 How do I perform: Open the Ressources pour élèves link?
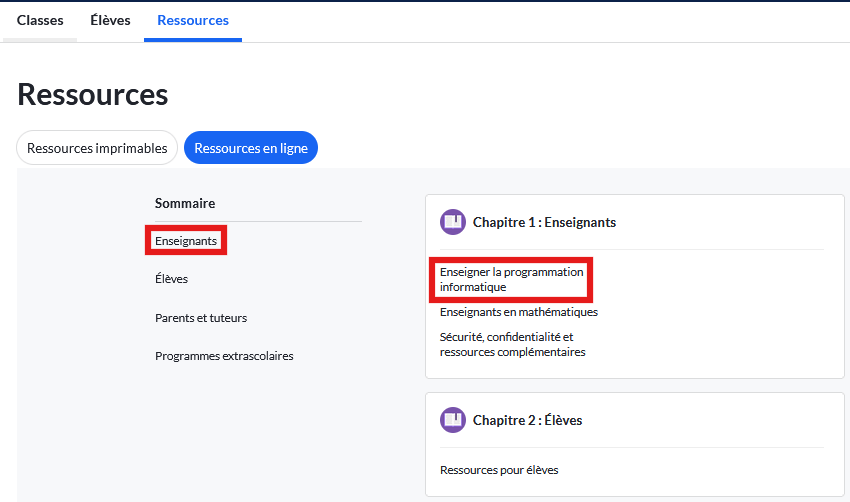click(499, 470)
